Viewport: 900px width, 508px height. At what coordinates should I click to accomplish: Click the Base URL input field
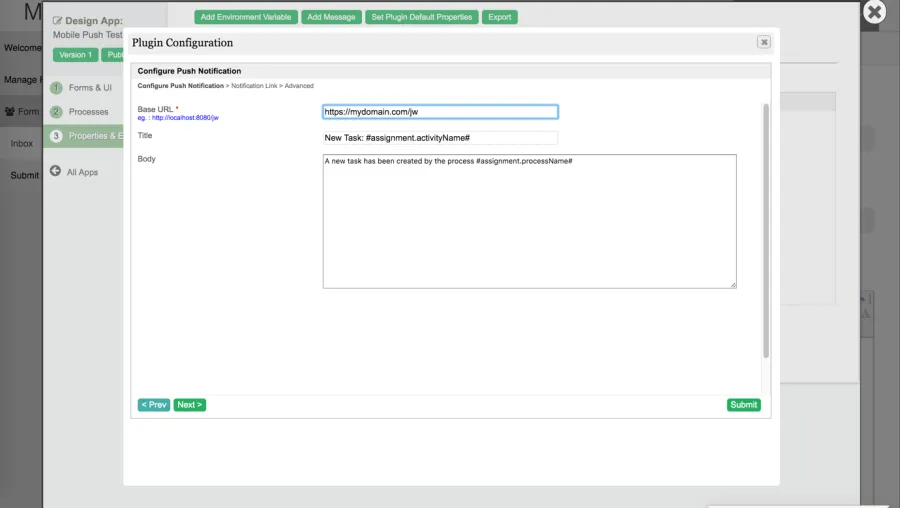[440, 112]
